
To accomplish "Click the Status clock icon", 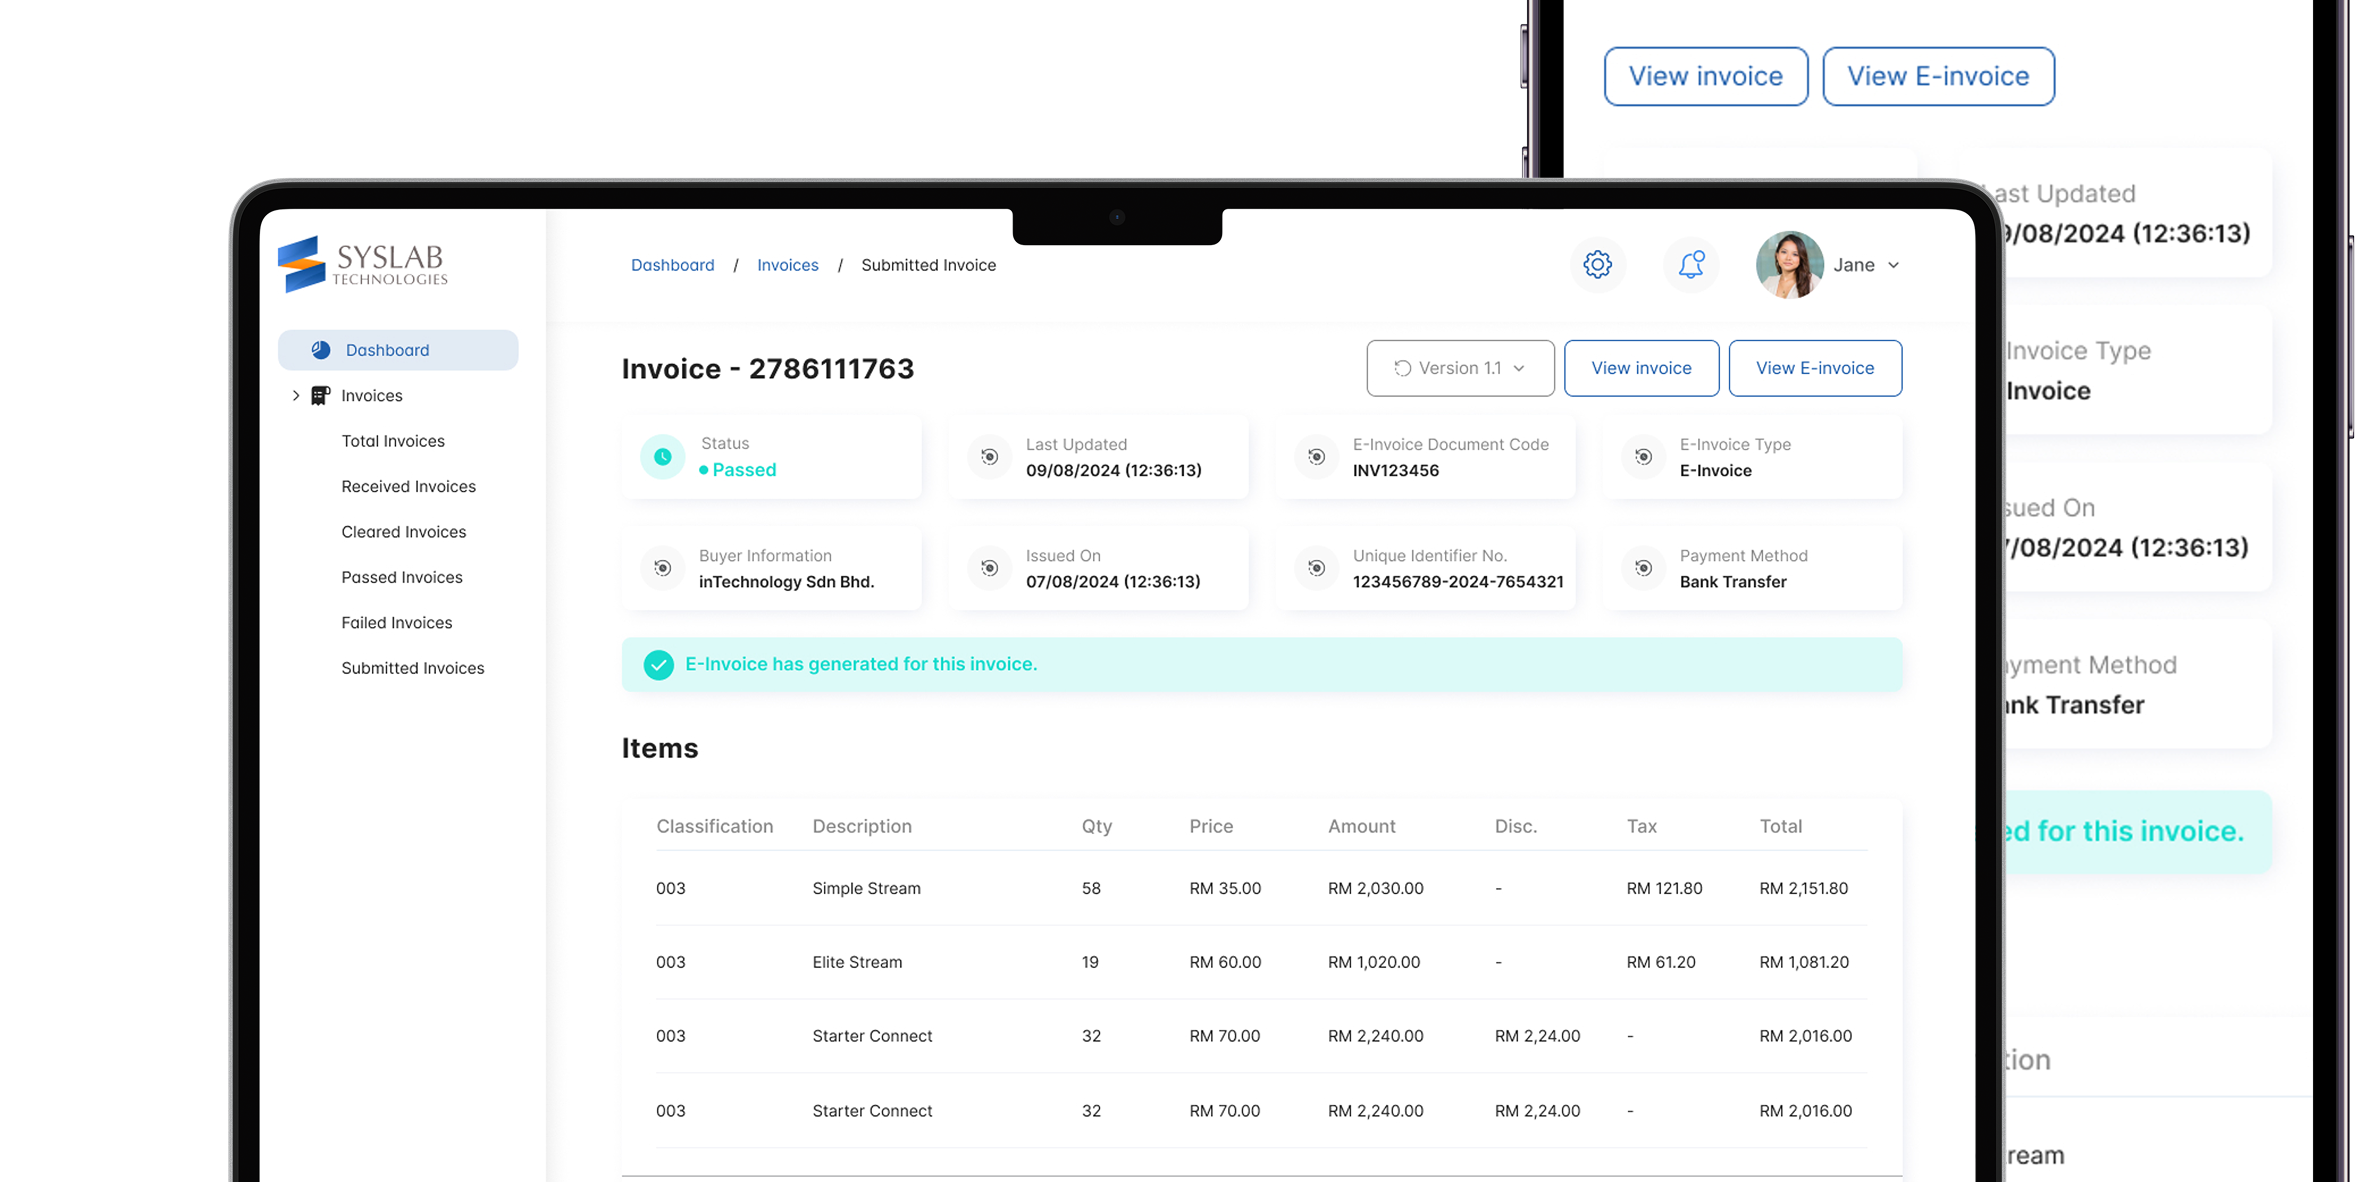I will click(x=662, y=457).
